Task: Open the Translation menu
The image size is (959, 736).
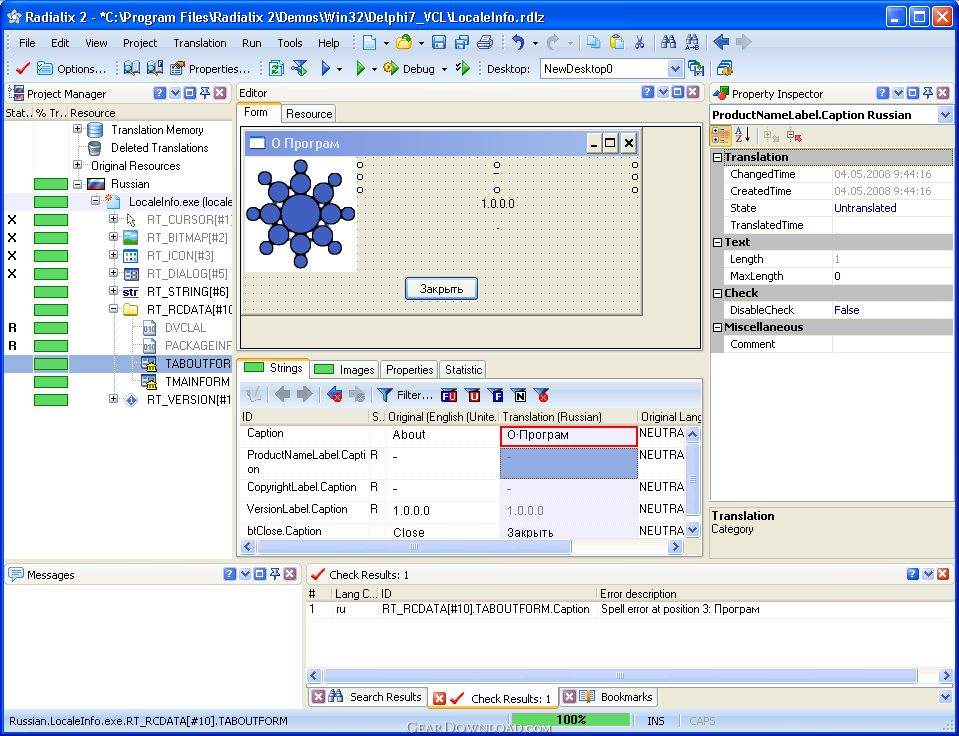Action: (x=199, y=43)
